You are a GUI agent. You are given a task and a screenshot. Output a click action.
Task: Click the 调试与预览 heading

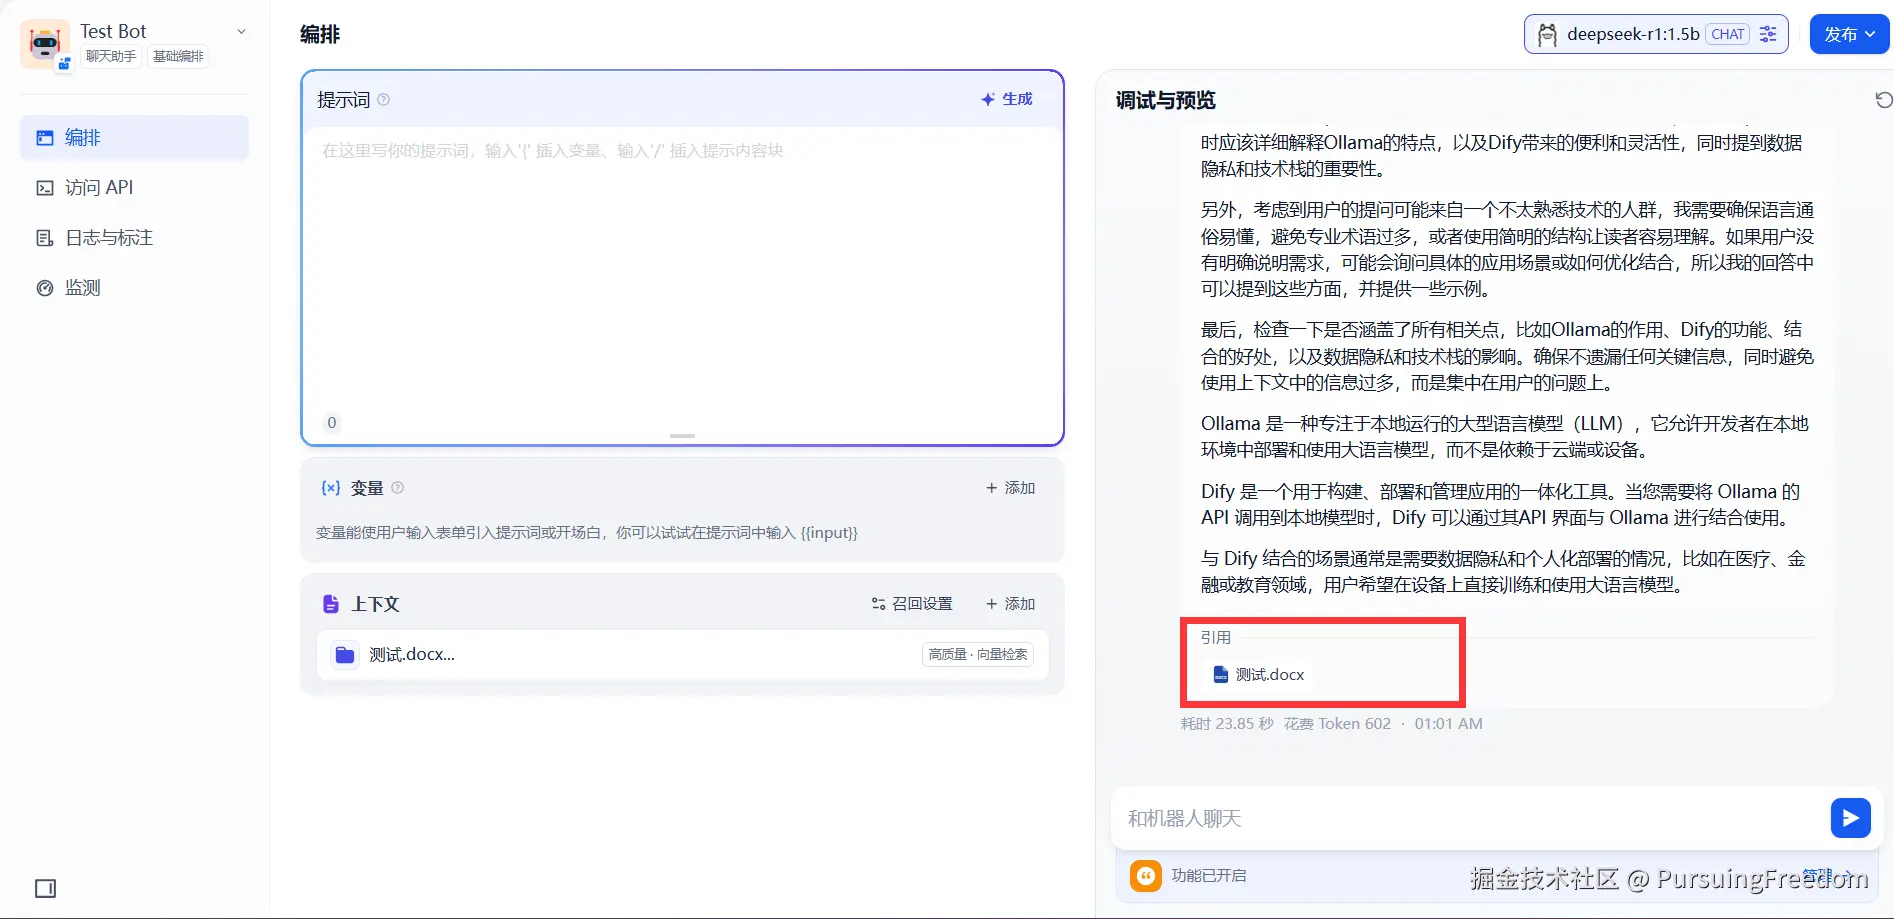(x=1166, y=100)
